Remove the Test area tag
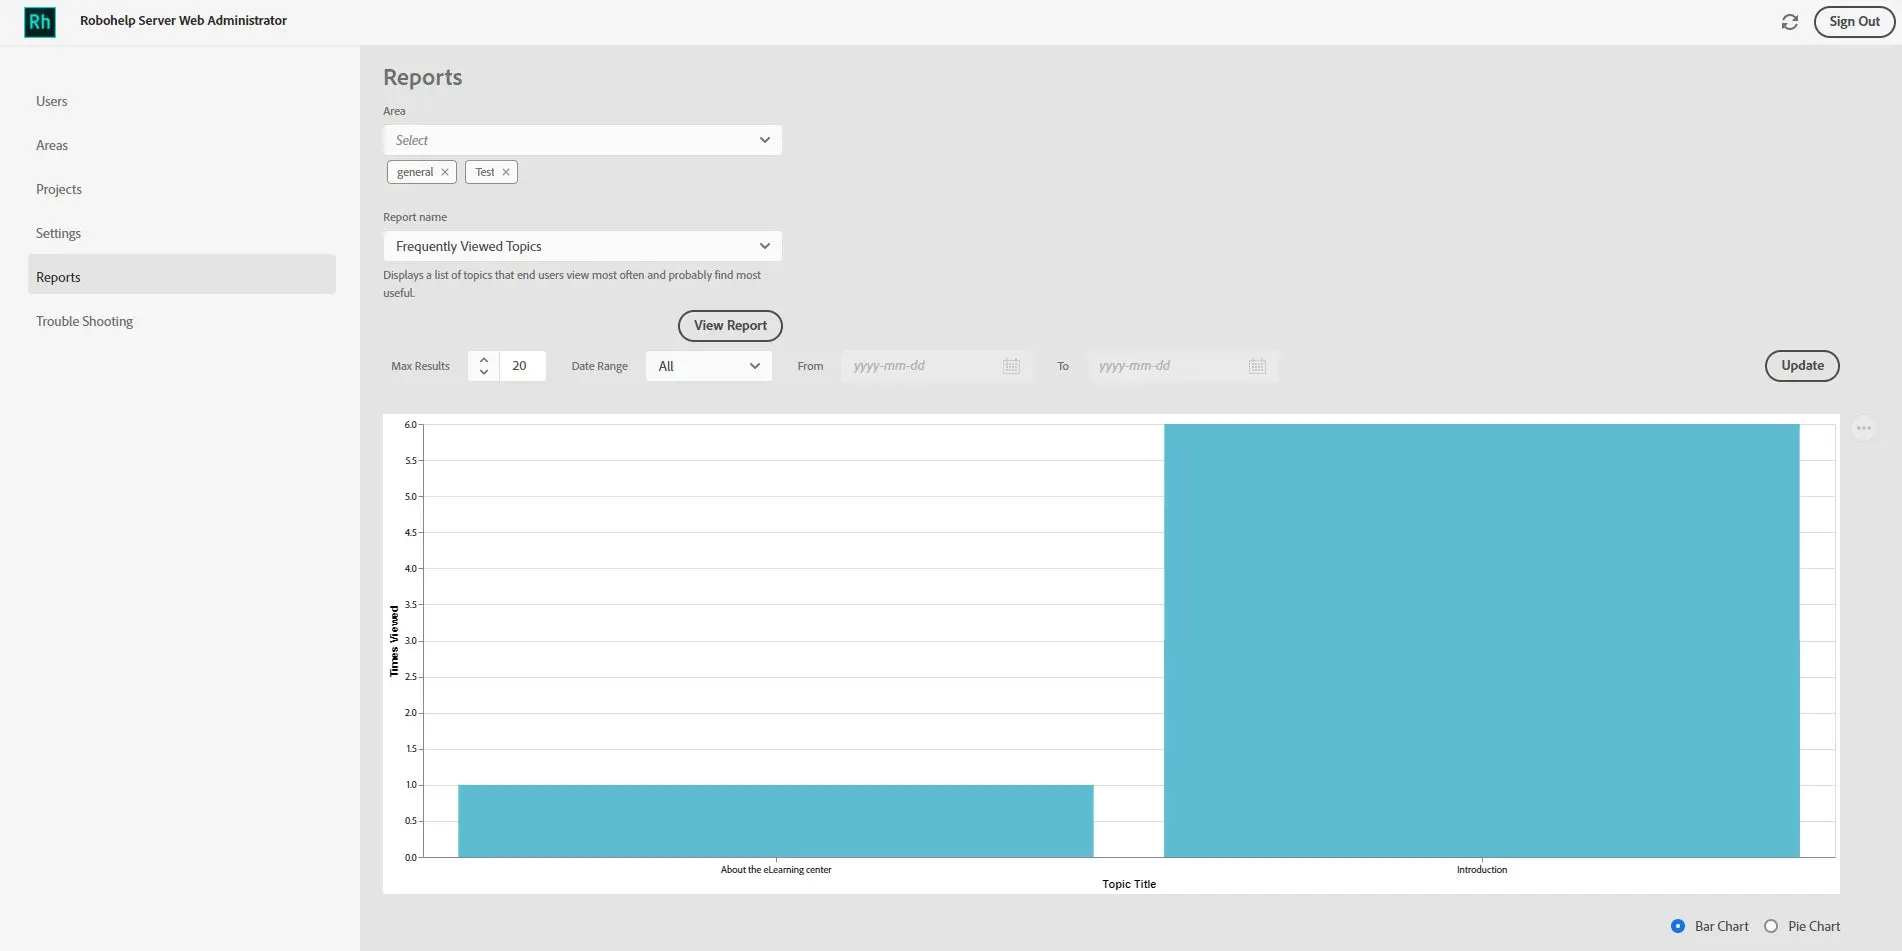Viewport: 1902px width, 951px height. [506, 172]
